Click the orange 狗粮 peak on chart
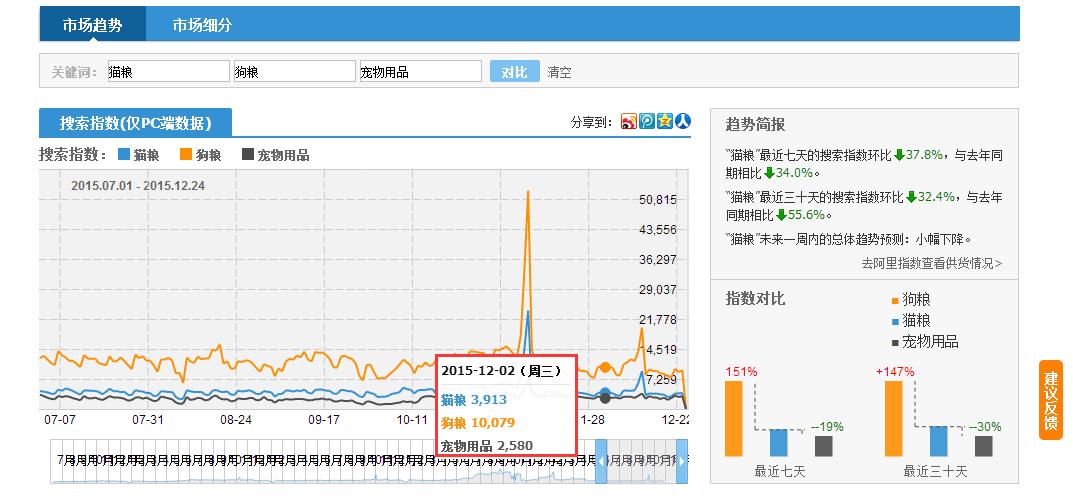 tap(528, 193)
